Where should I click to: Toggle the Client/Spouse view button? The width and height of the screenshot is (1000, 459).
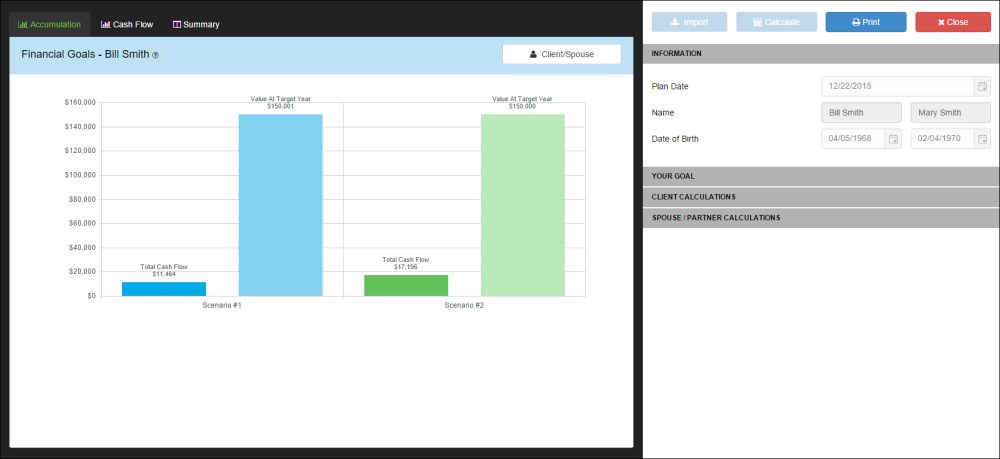tap(562, 54)
